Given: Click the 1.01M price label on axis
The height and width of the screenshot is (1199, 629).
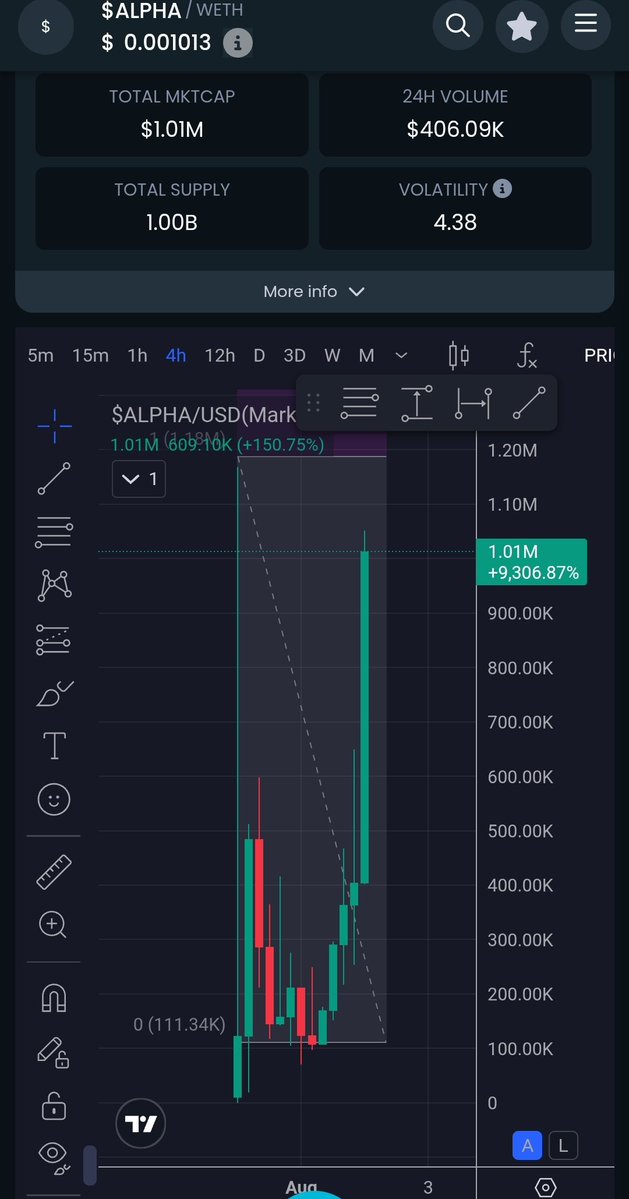Looking at the screenshot, I should click(x=532, y=562).
